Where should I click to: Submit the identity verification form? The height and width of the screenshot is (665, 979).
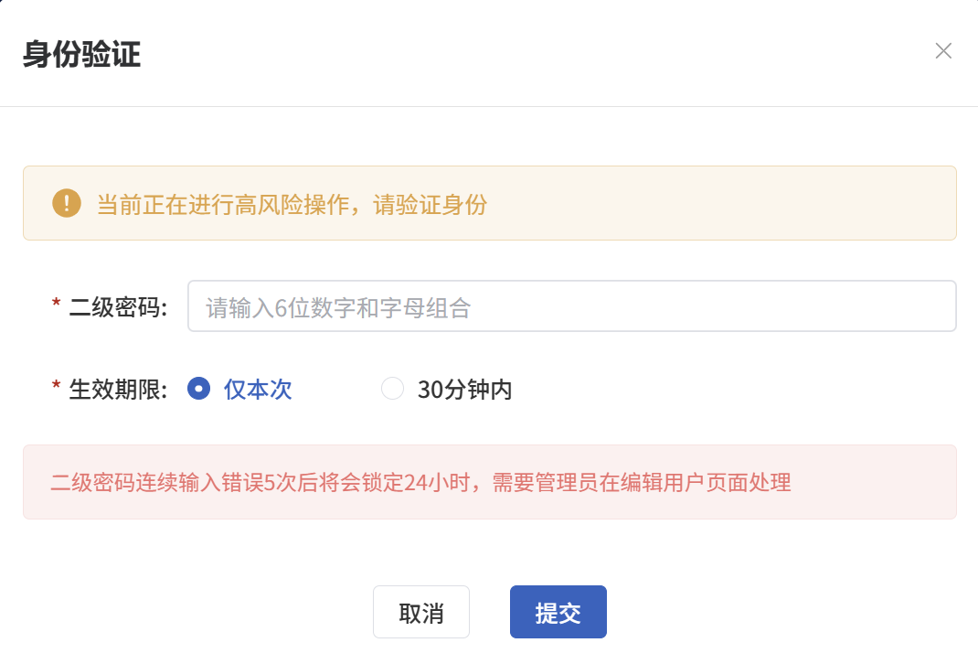558,610
